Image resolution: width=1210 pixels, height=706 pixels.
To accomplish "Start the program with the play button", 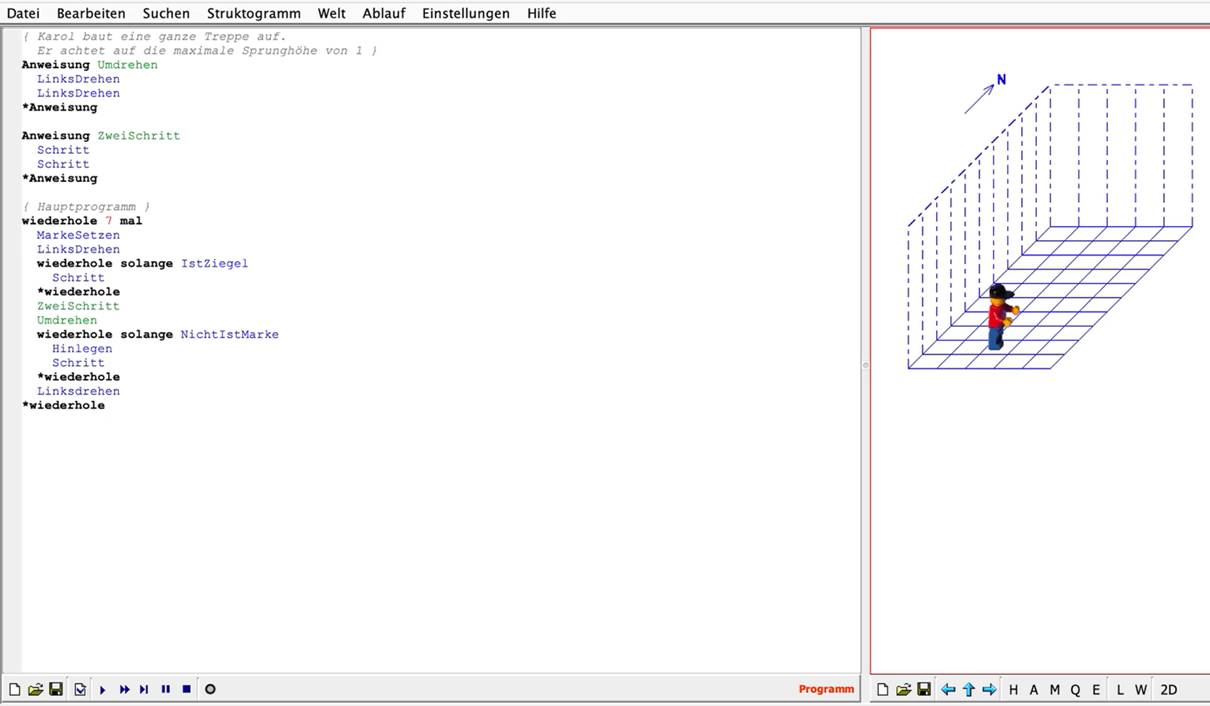I will click(103, 689).
